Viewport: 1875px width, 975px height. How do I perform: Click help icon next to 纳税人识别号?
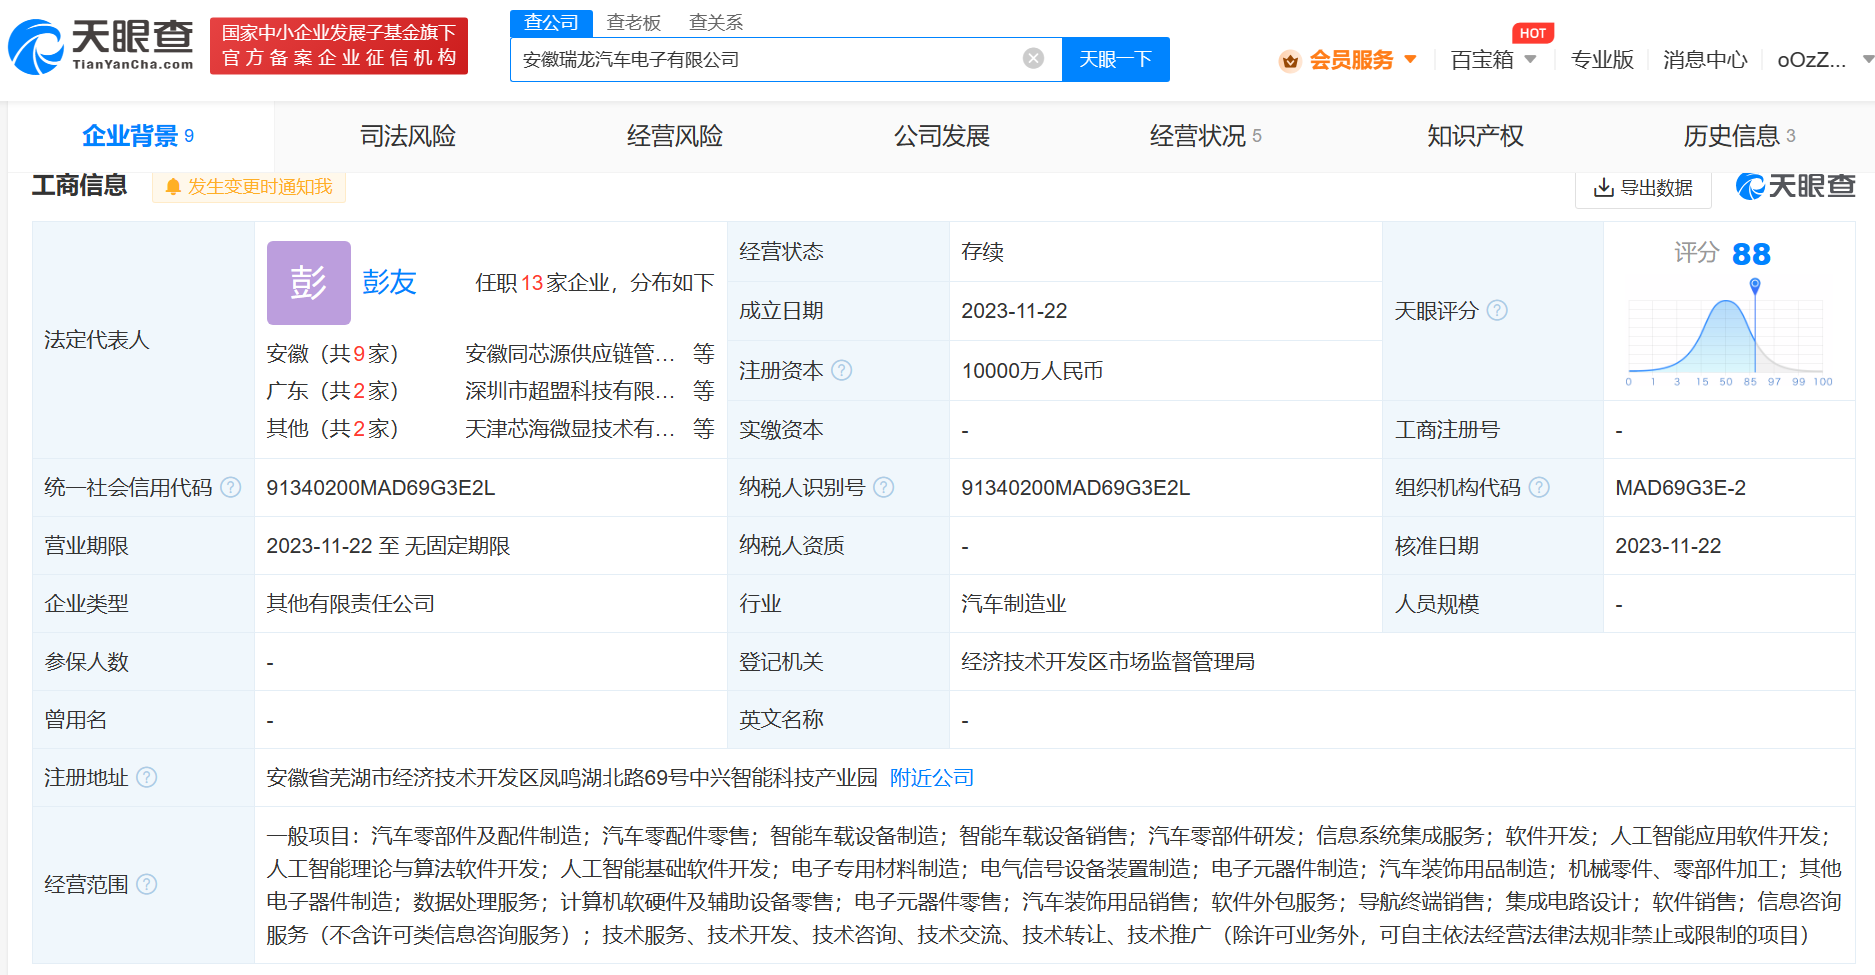[883, 488]
